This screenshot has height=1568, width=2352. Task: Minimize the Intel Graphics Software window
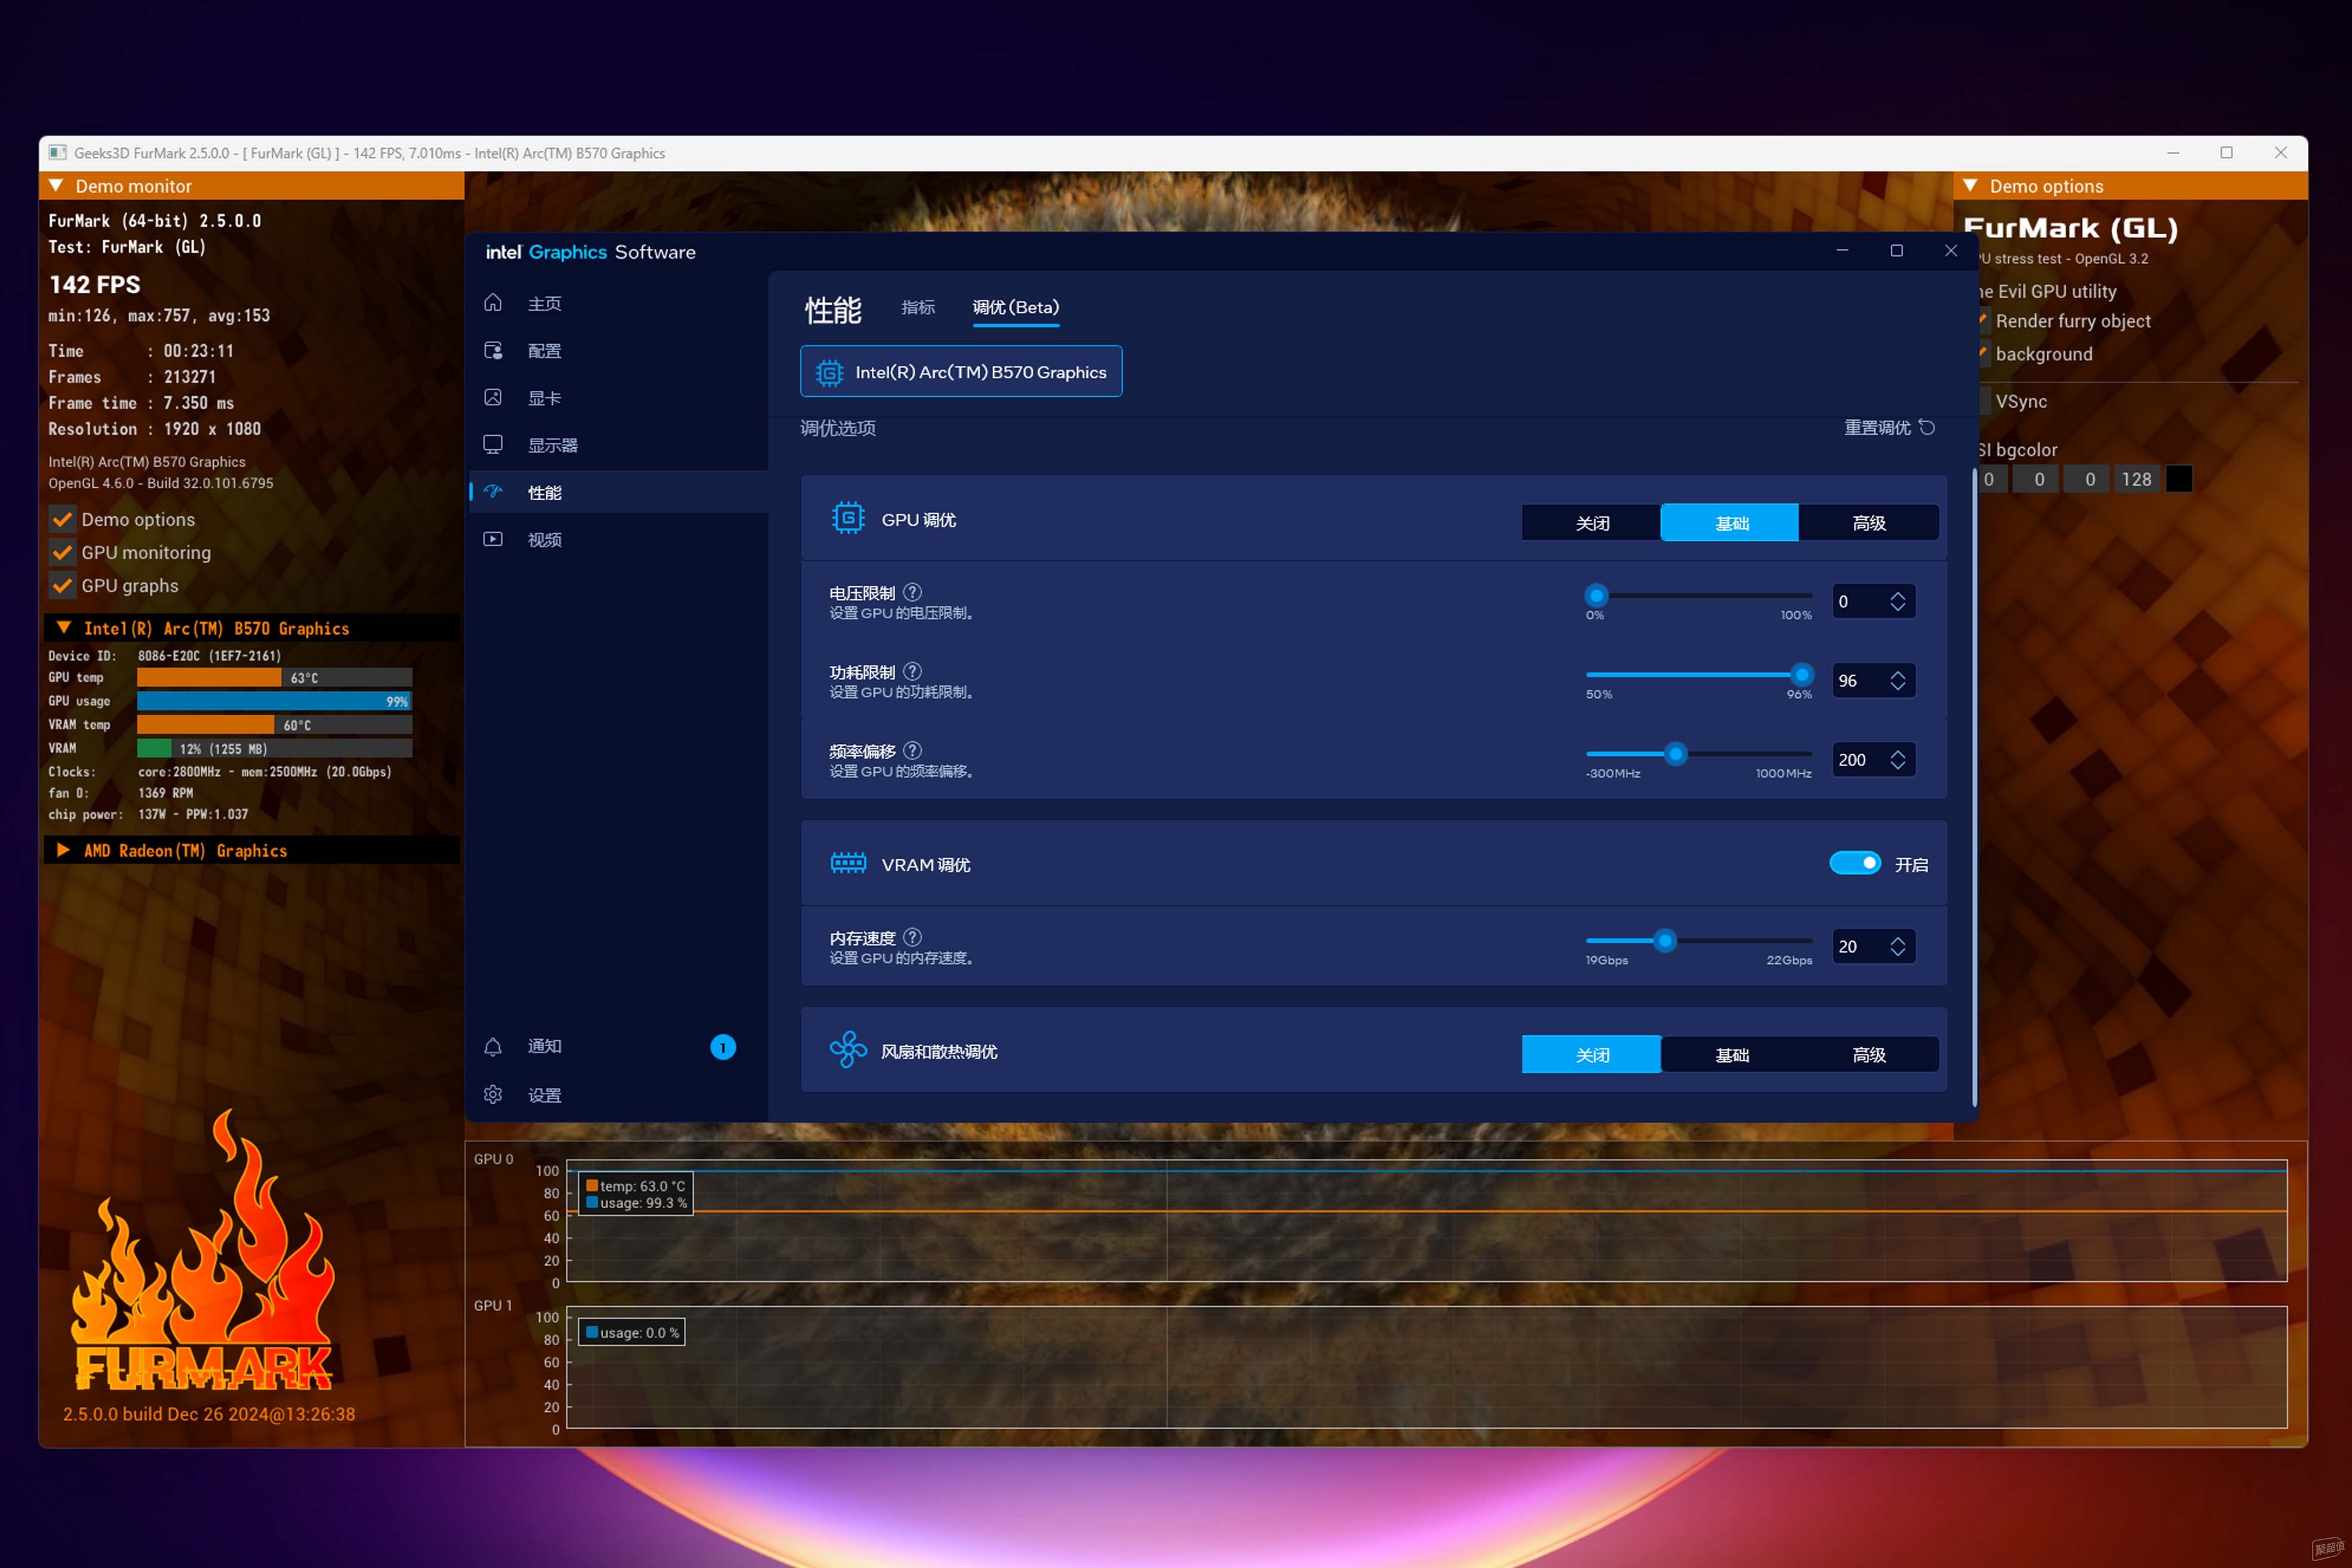1842,251
